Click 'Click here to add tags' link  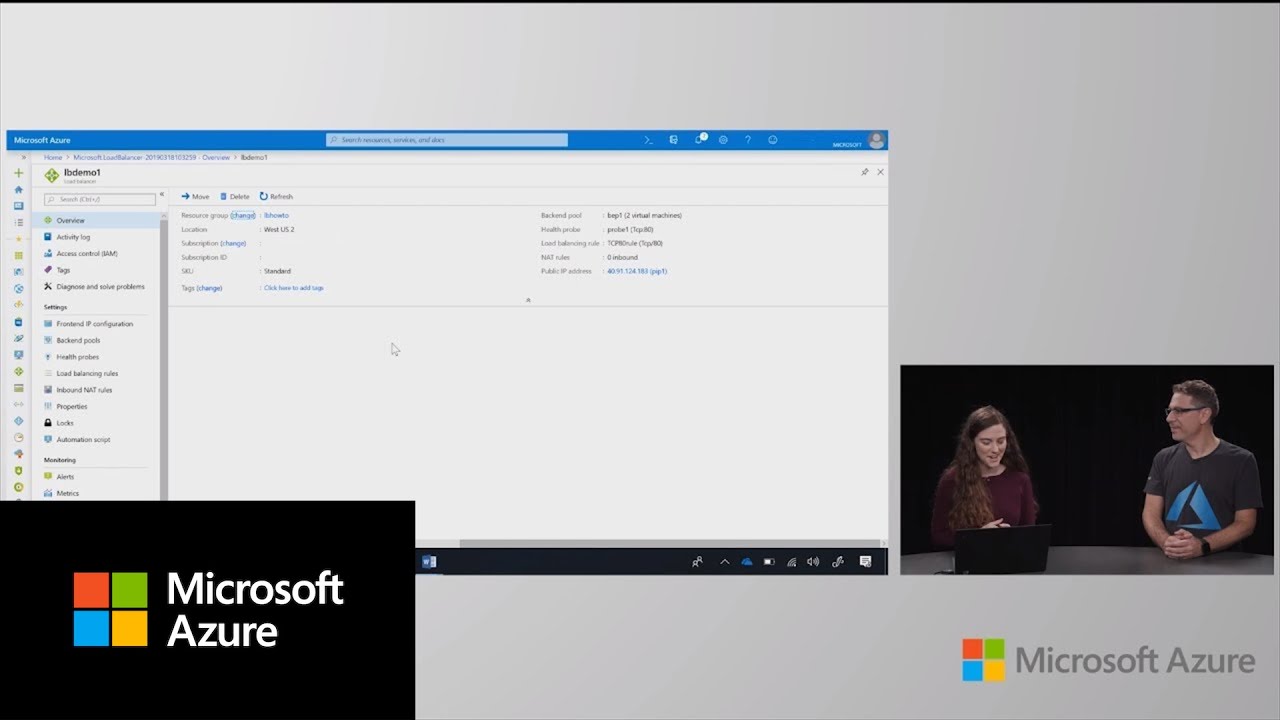click(x=294, y=288)
